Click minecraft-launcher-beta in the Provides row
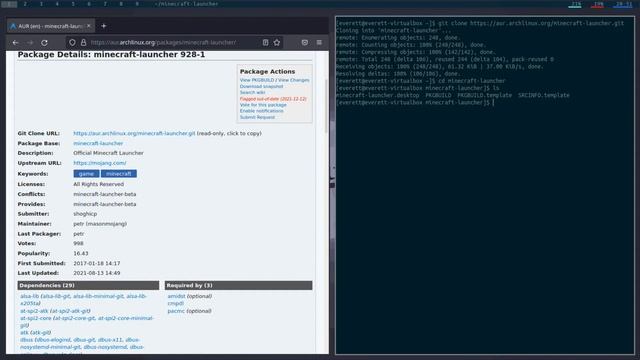 [x=104, y=204]
